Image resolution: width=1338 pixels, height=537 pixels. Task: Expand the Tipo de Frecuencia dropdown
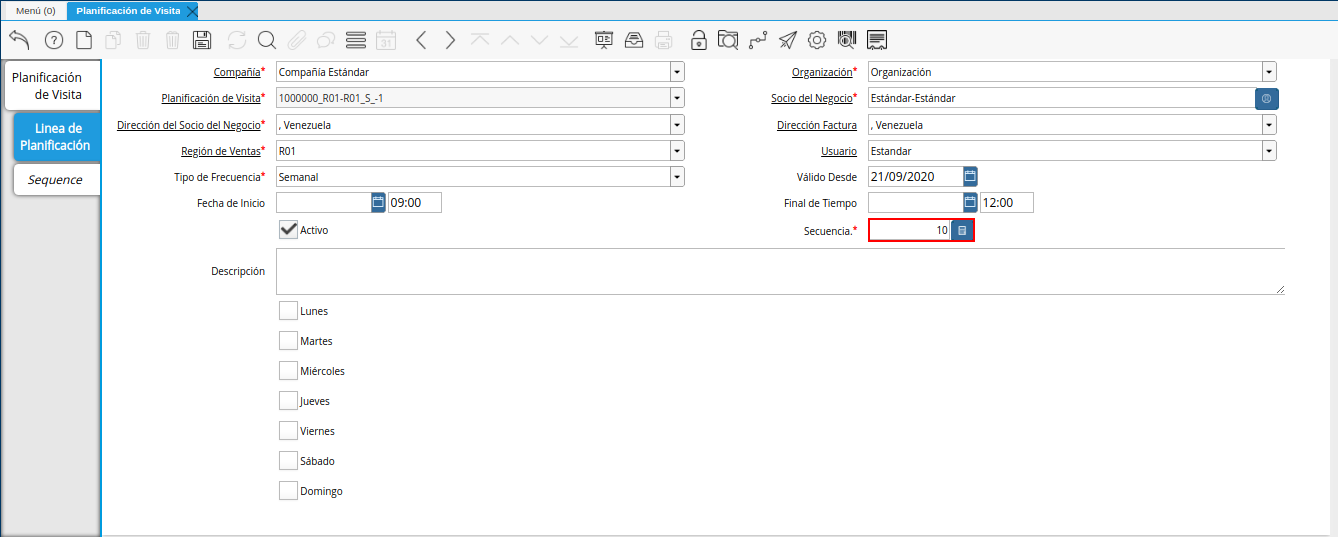pos(677,177)
